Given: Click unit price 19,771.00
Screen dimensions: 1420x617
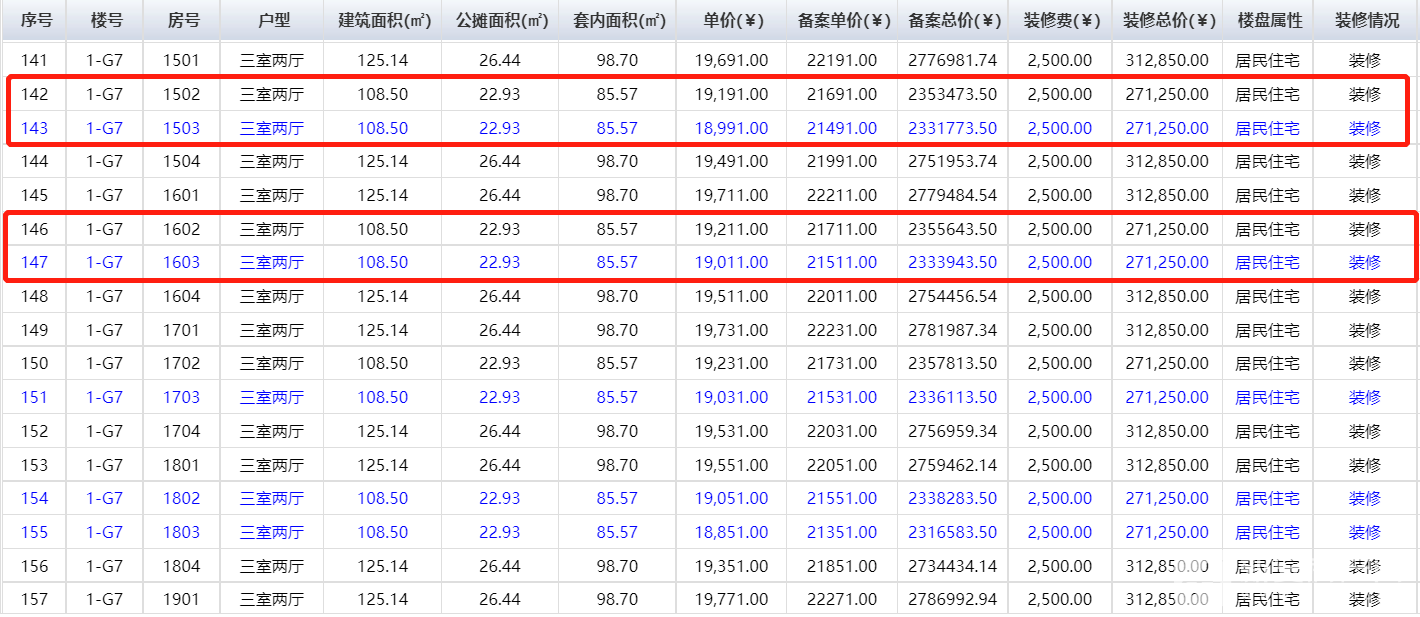Looking at the screenshot, I should 732,599.
